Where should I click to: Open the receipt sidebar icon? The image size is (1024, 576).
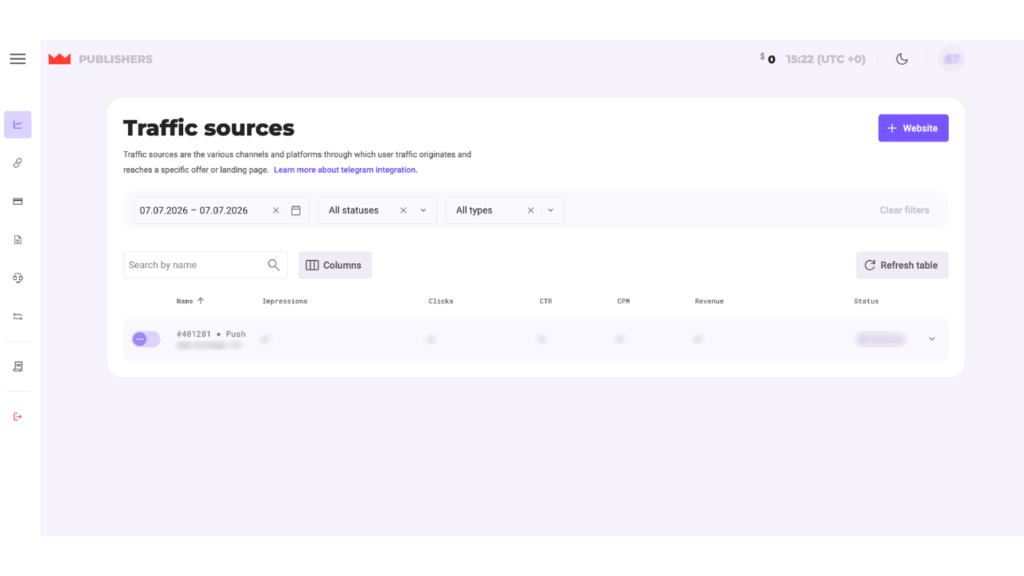click(18, 366)
